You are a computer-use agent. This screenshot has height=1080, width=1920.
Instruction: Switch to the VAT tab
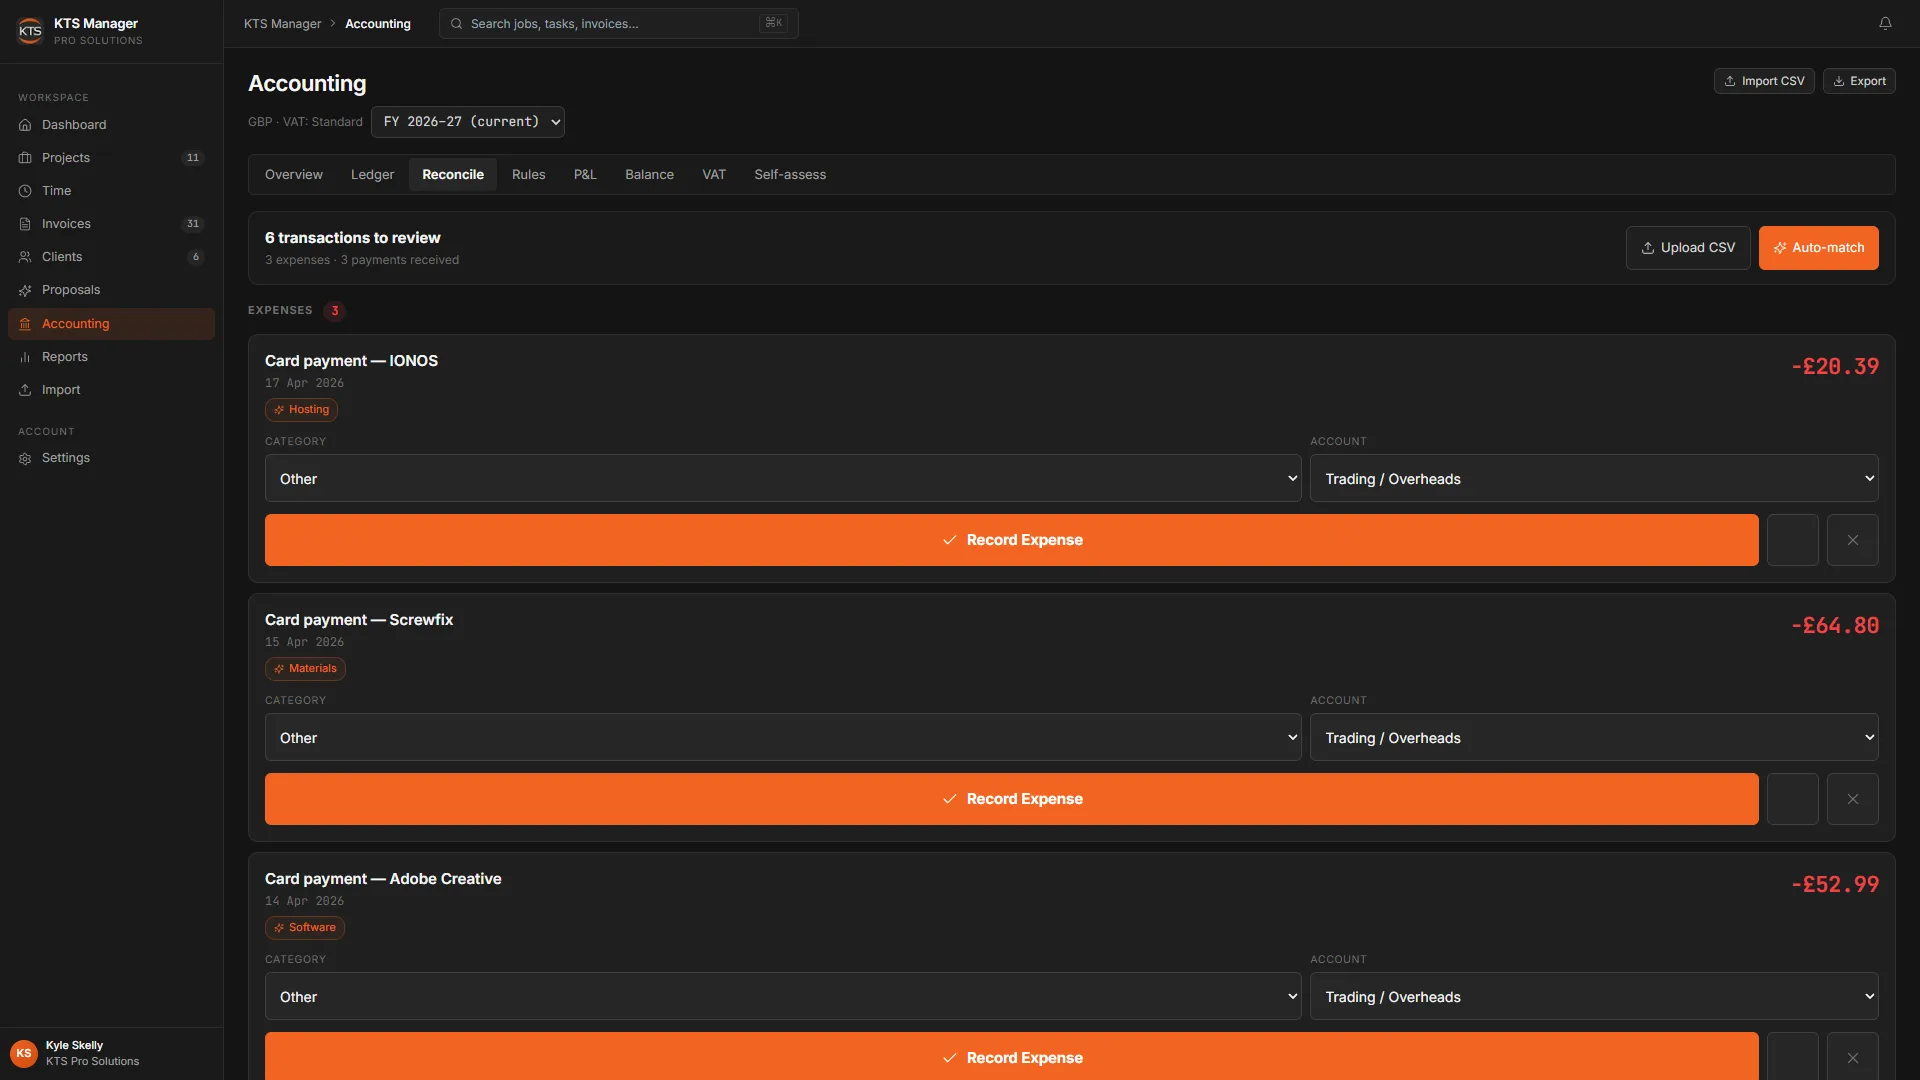(714, 175)
